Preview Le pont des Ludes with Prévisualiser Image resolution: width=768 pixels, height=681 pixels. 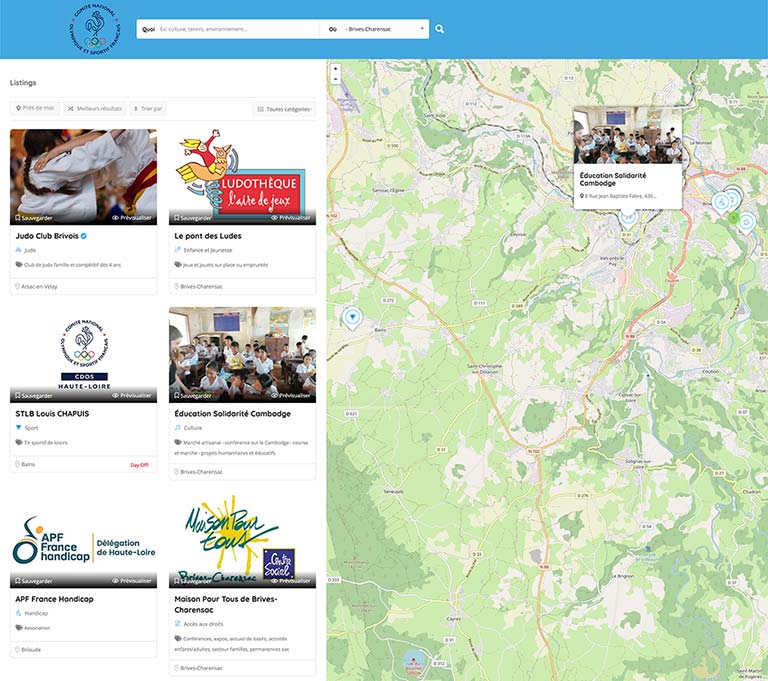[290, 218]
